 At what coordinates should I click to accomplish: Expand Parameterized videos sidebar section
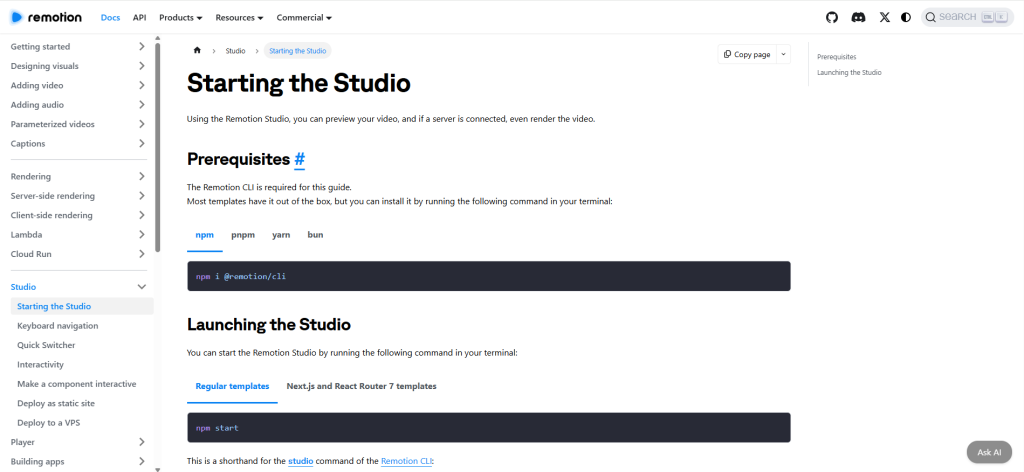click(x=78, y=124)
